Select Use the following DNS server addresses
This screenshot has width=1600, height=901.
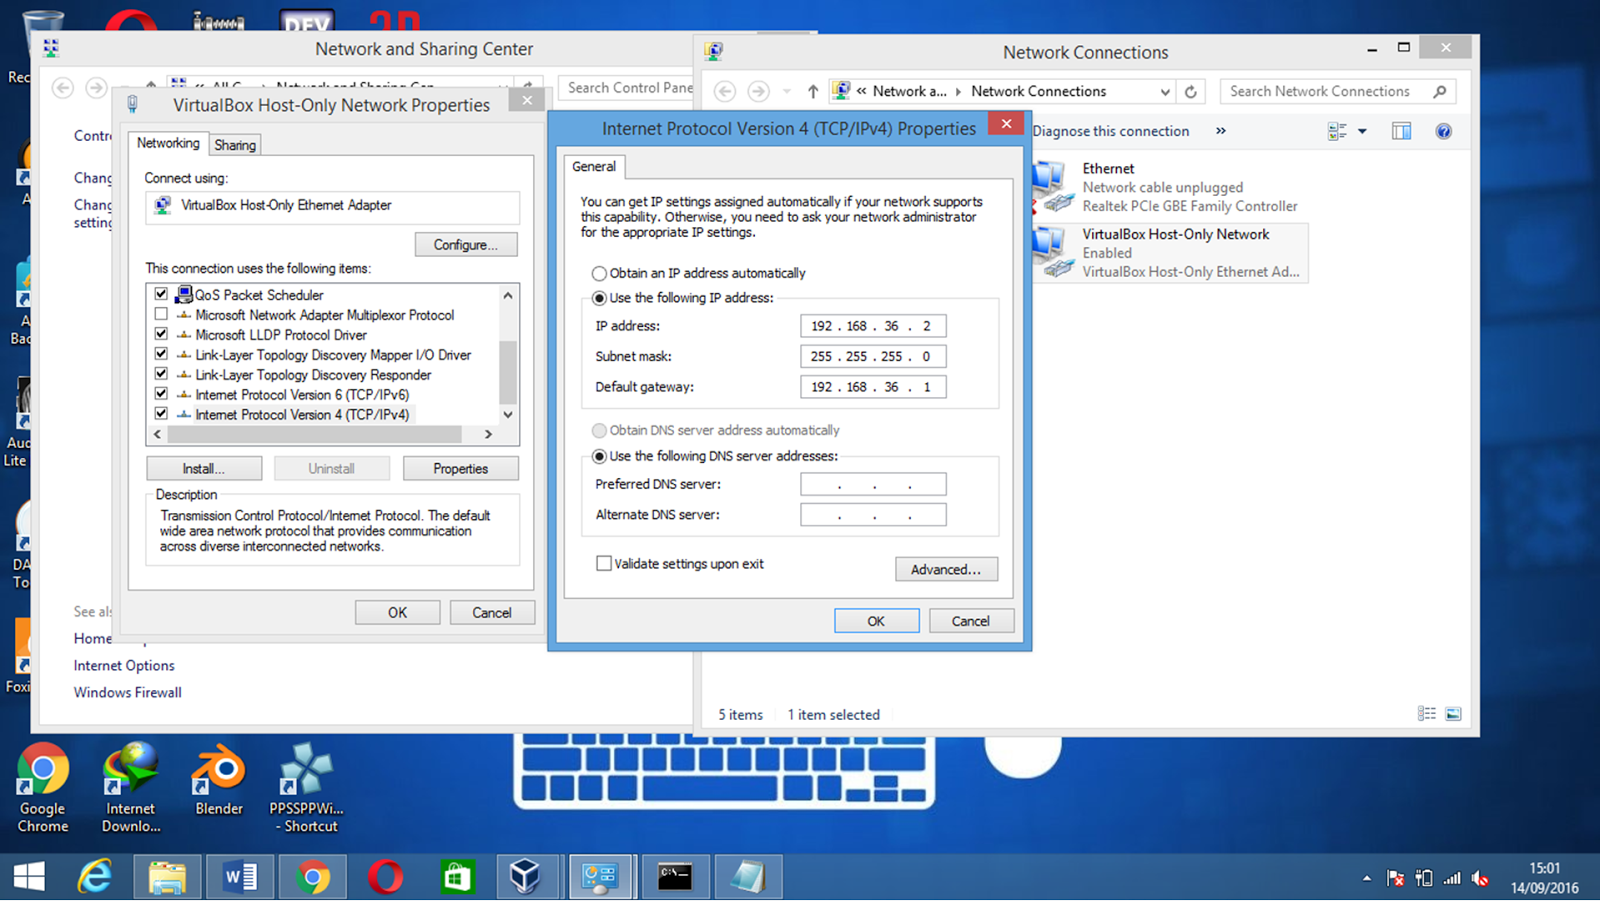(599, 456)
